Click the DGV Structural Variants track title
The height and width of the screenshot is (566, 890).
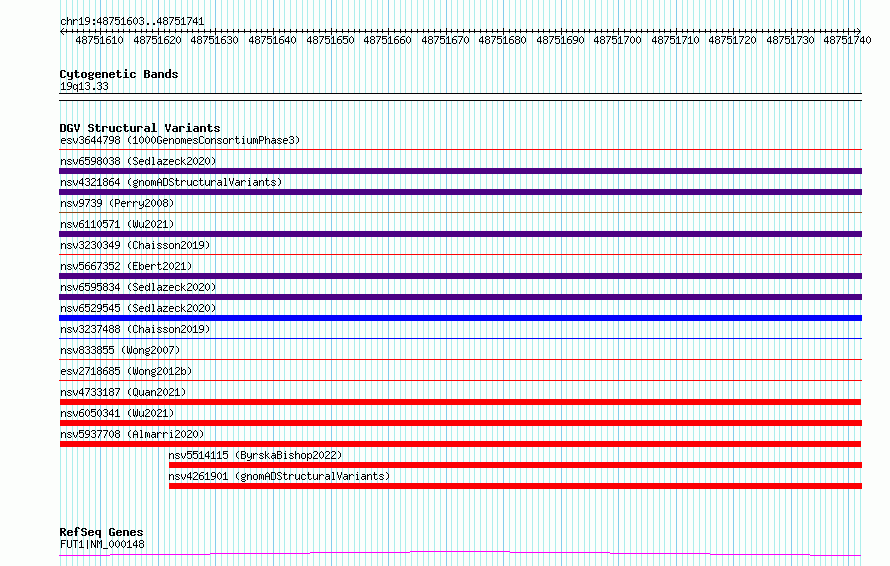tap(140, 128)
